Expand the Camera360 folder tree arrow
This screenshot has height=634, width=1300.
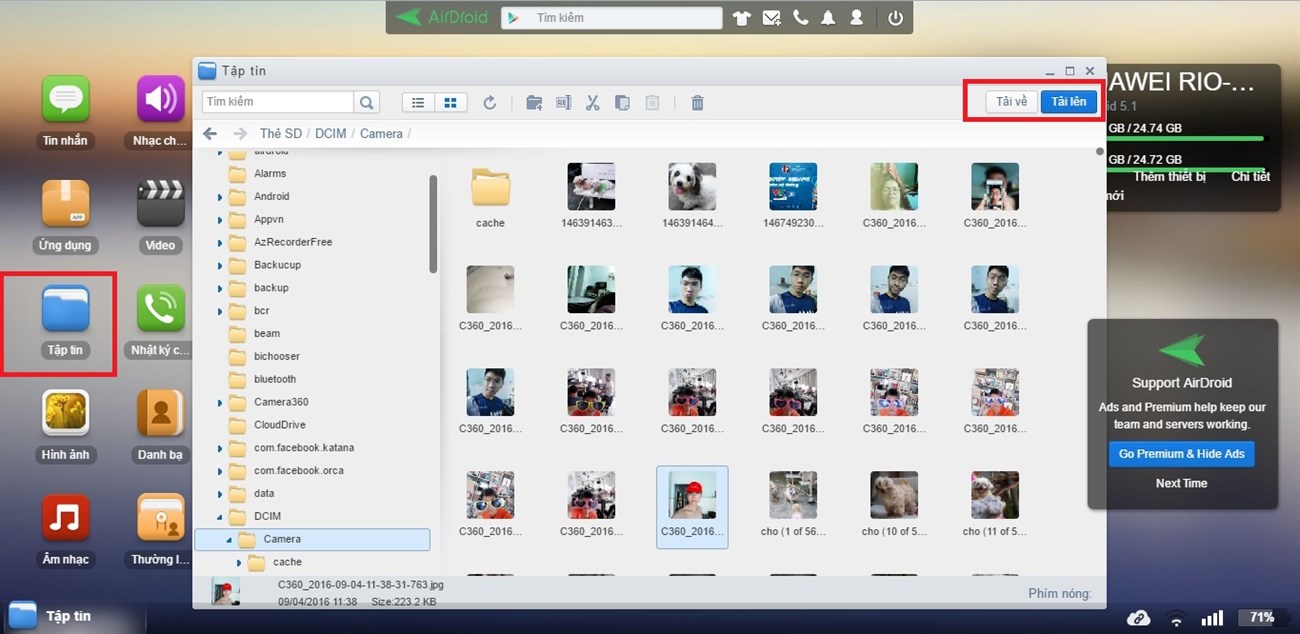pos(220,403)
